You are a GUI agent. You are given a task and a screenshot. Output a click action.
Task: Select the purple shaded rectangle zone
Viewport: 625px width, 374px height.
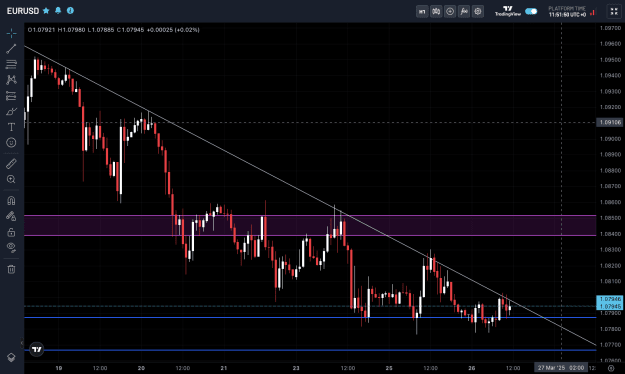click(310, 225)
